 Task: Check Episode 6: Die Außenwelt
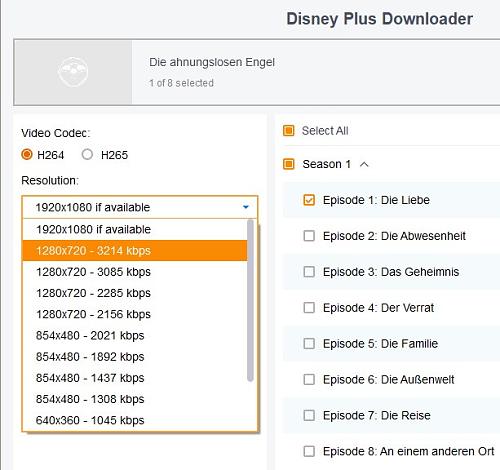click(x=309, y=380)
